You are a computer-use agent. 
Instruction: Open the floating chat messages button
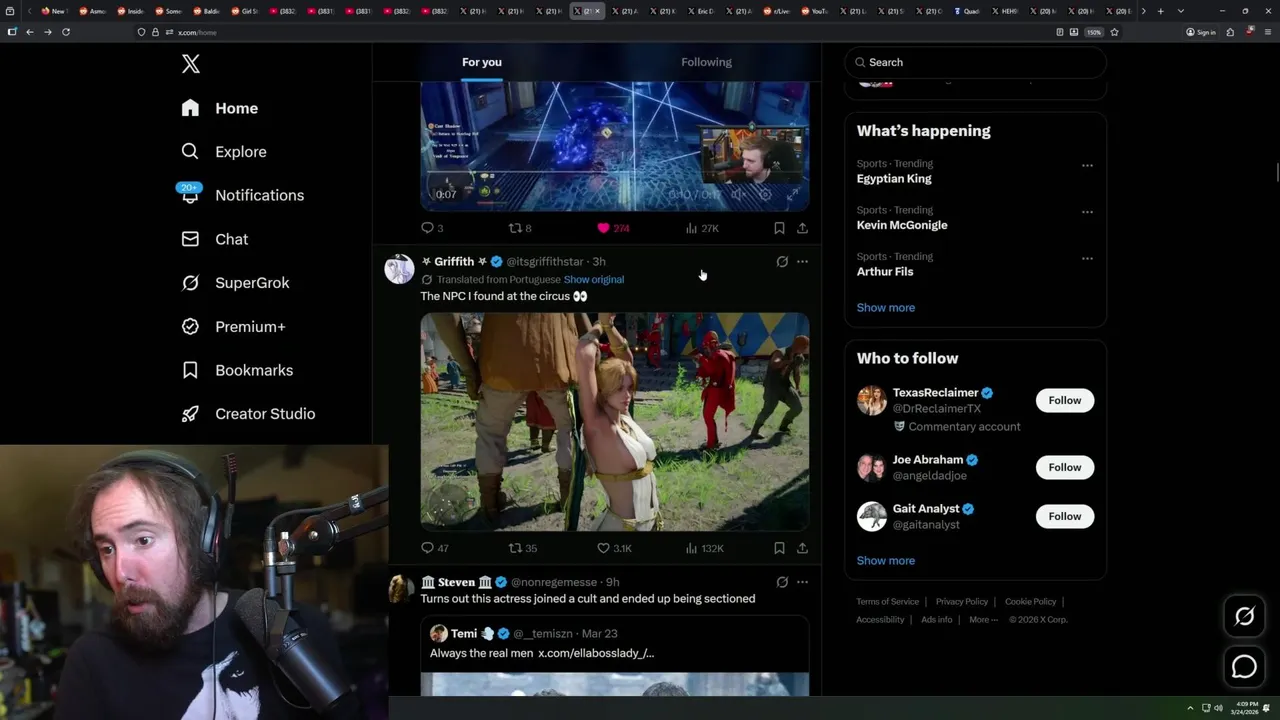pyautogui.click(x=1244, y=667)
